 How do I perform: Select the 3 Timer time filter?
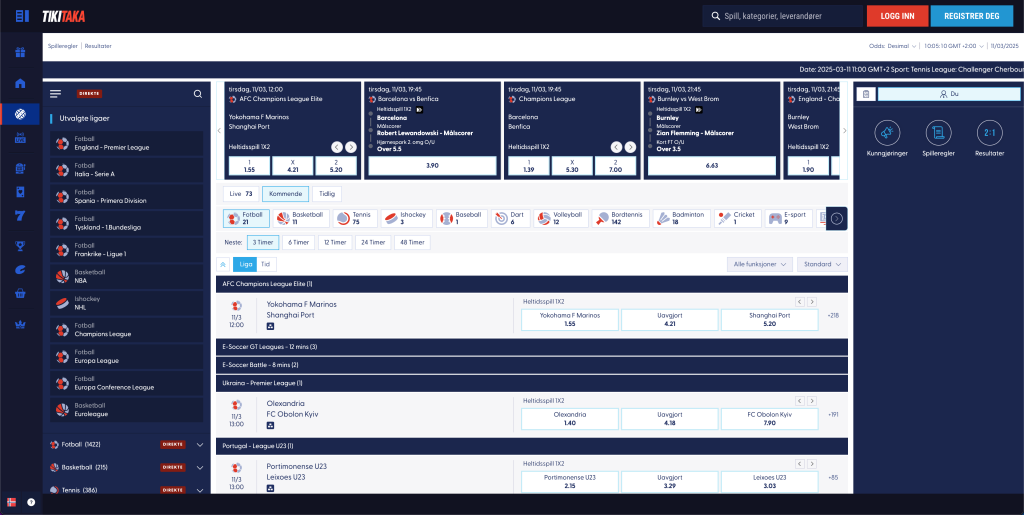coord(262,242)
